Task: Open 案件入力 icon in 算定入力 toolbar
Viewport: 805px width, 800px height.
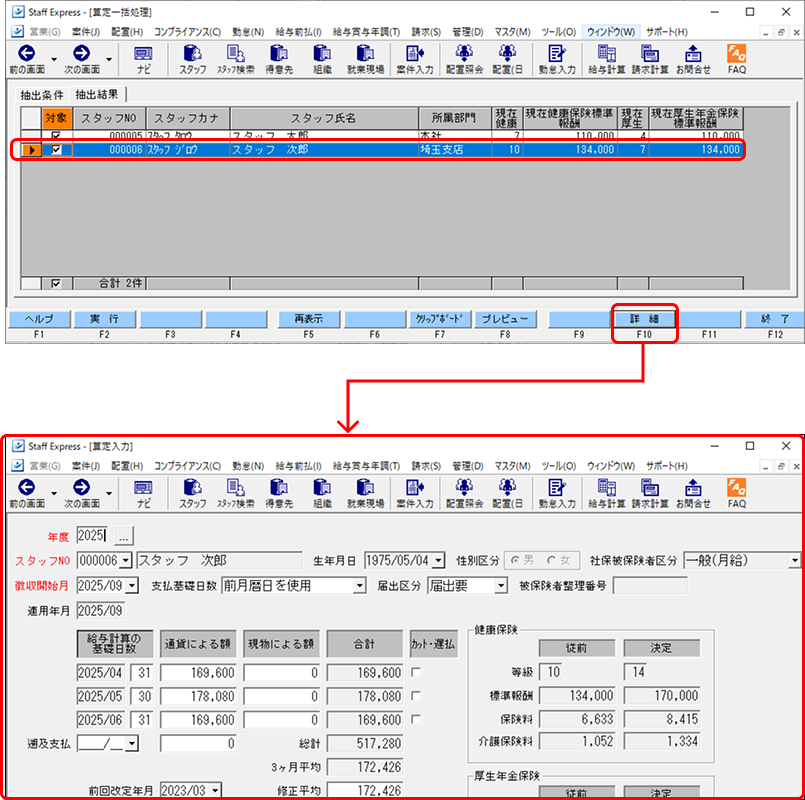Action: (415, 488)
